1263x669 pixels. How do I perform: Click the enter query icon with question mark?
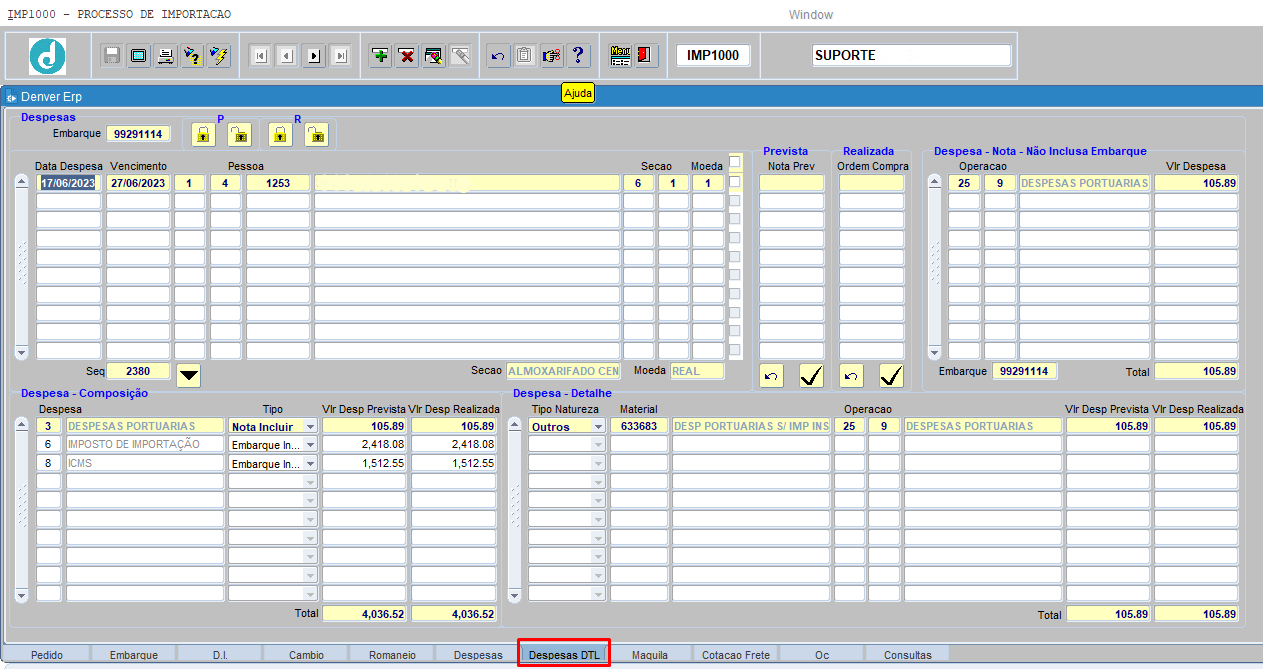(193, 55)
